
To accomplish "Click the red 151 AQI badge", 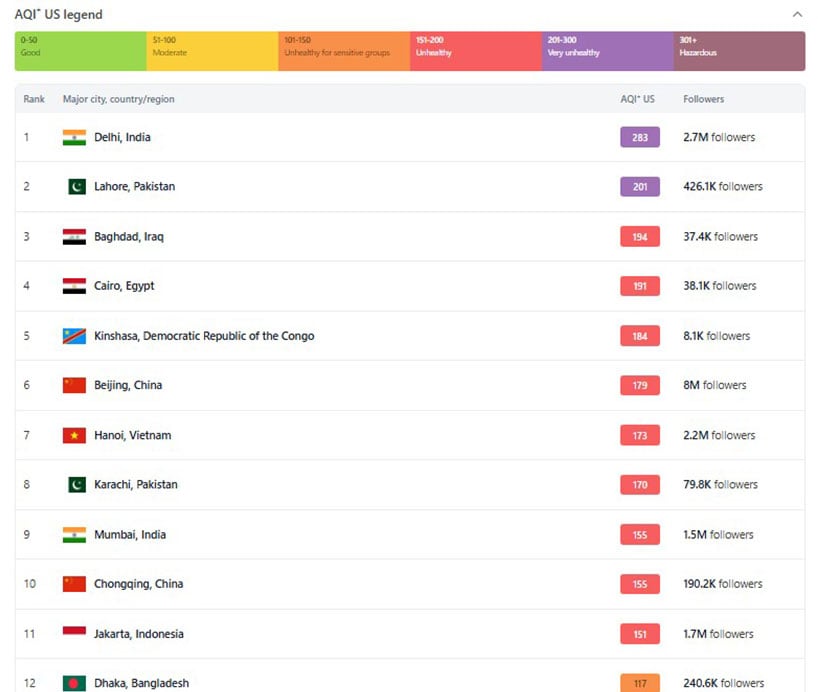I will coord(640,634).
